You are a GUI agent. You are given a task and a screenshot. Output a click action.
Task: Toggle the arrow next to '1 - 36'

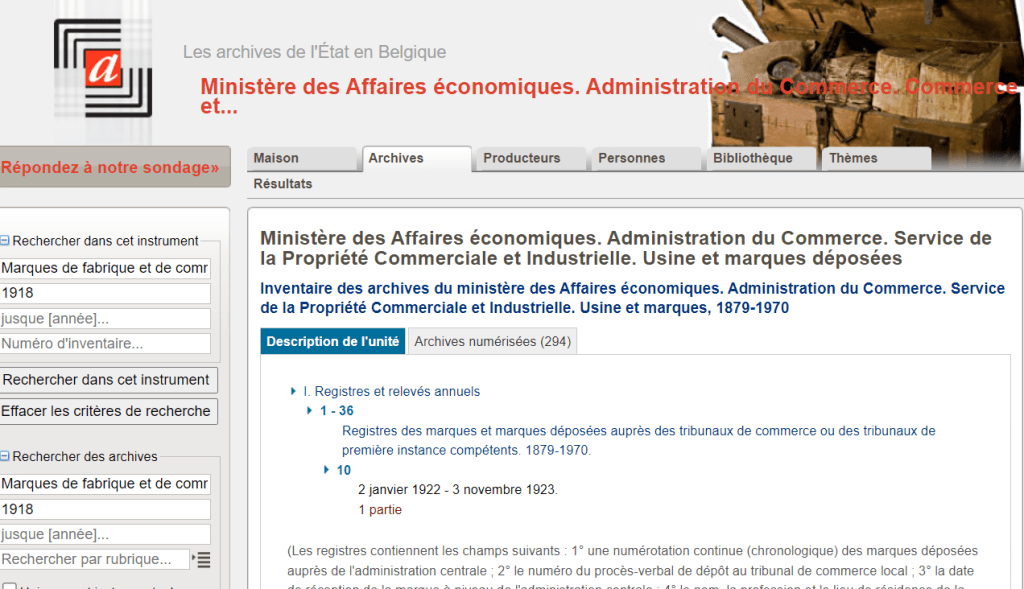[310, 411]
